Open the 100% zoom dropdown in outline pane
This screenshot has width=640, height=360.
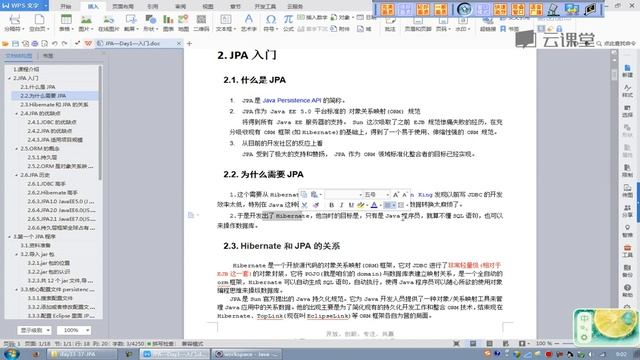coord(74,330)
